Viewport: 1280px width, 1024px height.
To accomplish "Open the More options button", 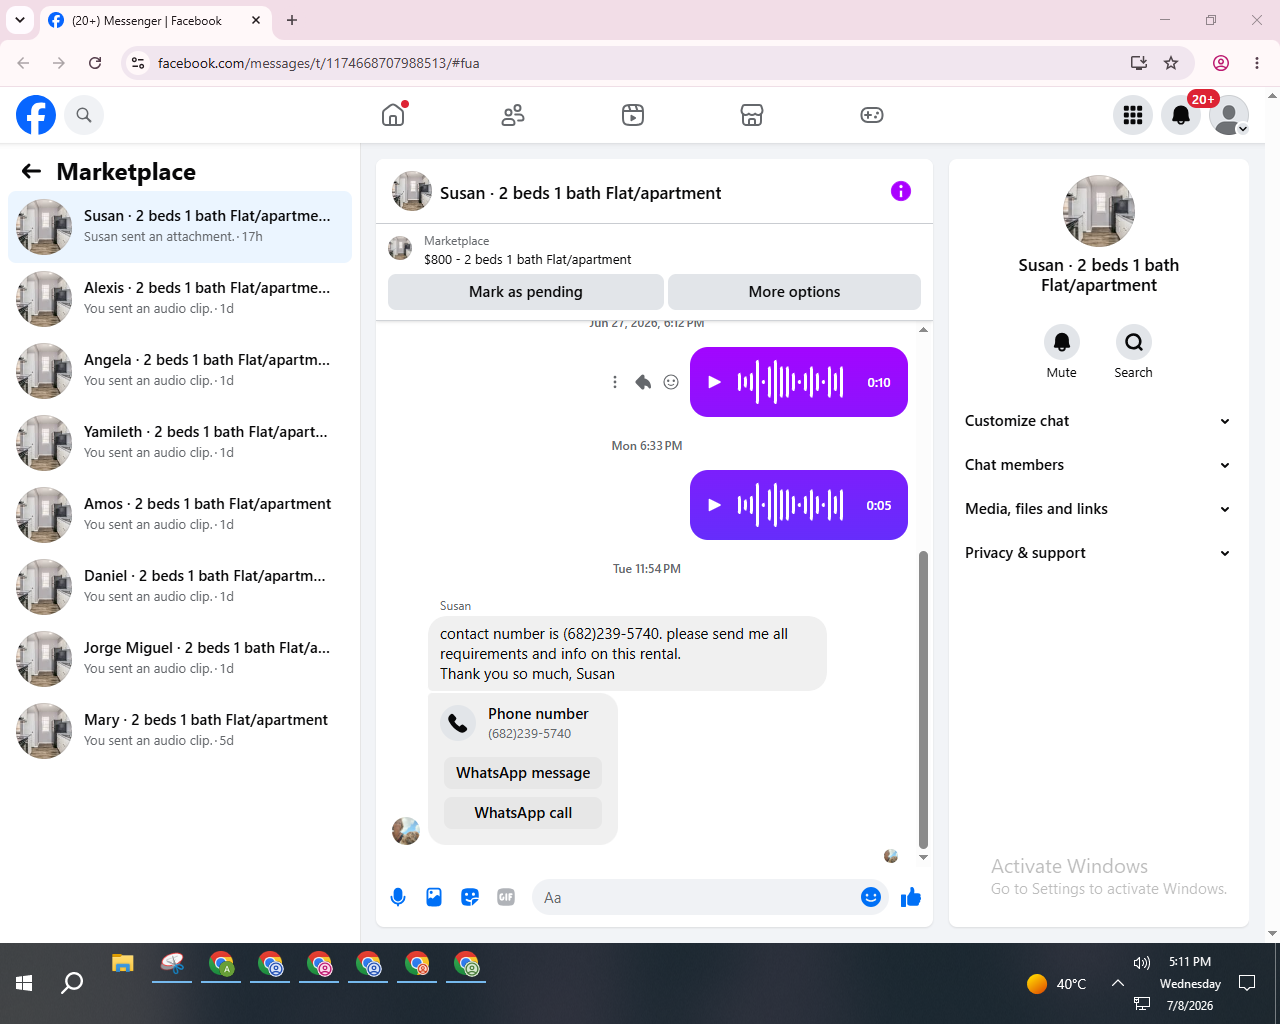I will (x=794, y=292).
